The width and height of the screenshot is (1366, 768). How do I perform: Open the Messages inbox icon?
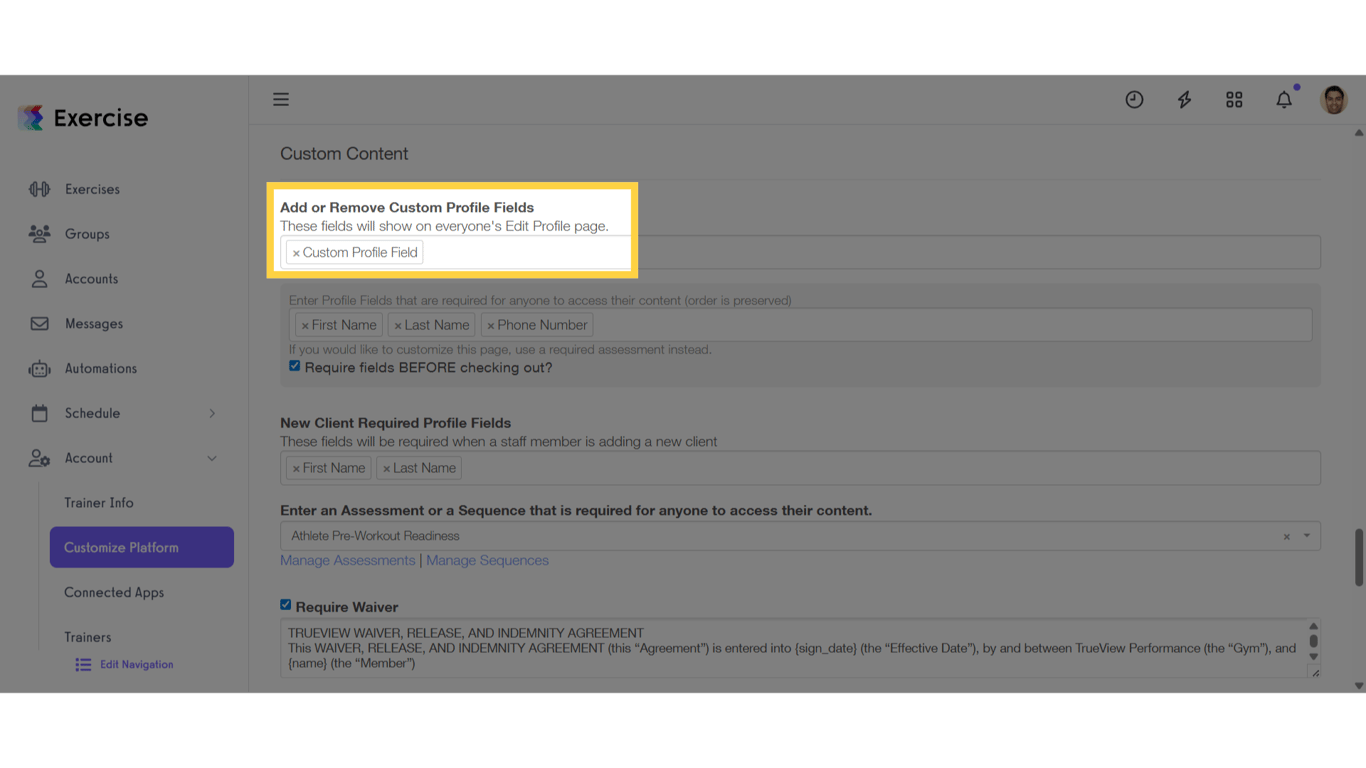click(39, 323)
